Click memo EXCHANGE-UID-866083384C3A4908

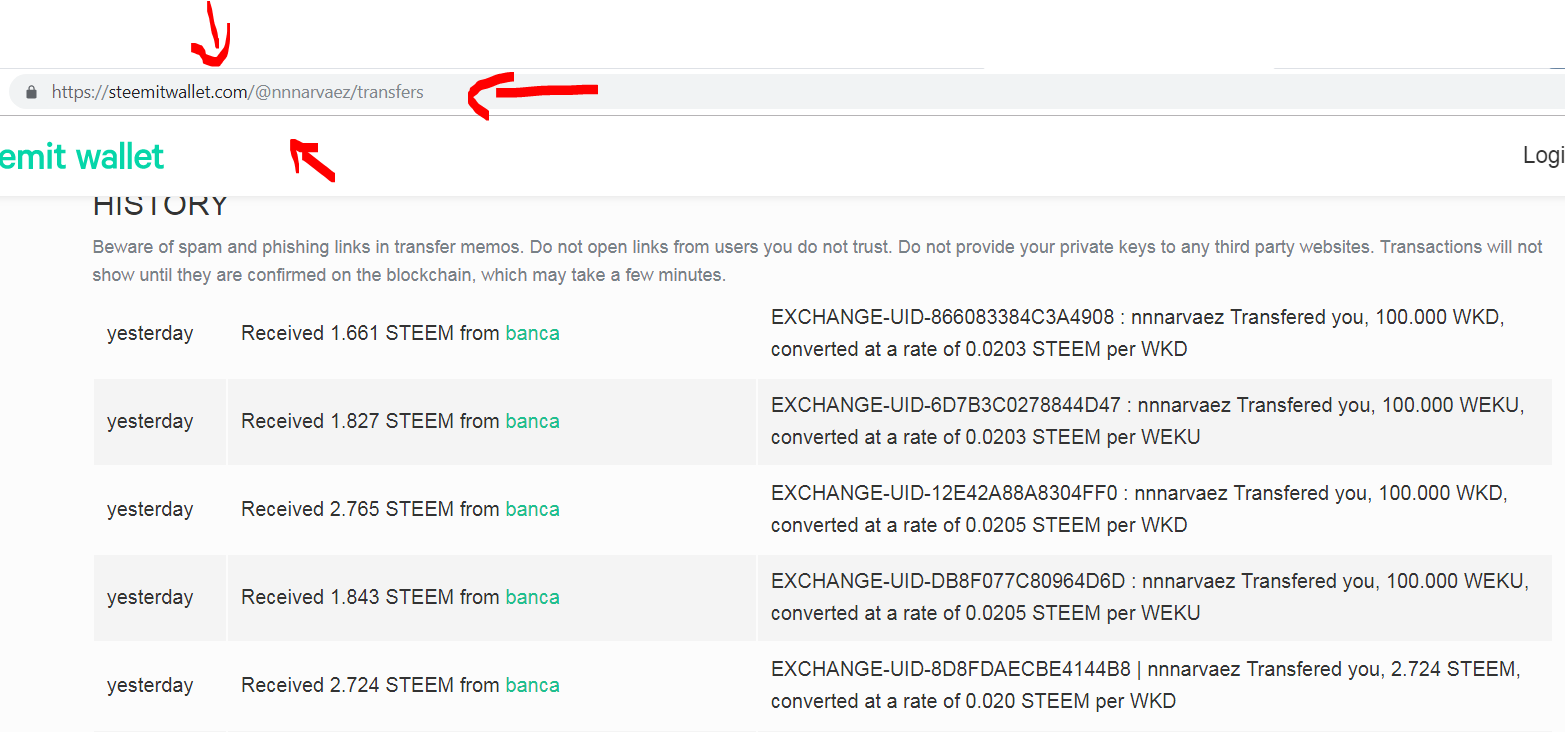(1138, 334)
